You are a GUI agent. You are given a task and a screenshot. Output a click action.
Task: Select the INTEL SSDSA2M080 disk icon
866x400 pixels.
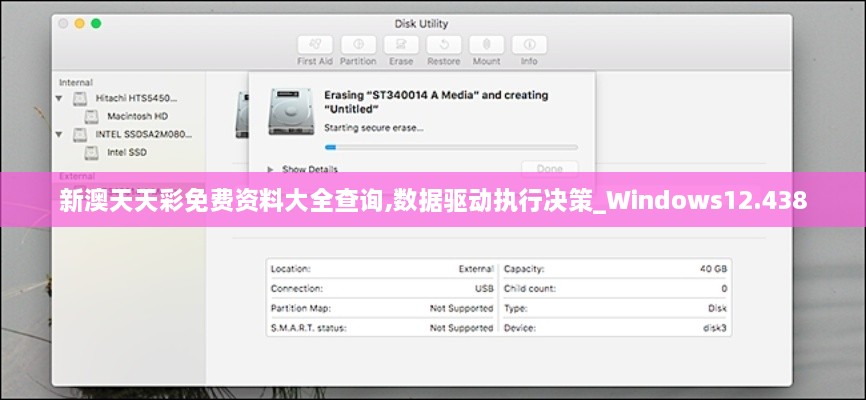pyautogui.click(x=80, y=134)
